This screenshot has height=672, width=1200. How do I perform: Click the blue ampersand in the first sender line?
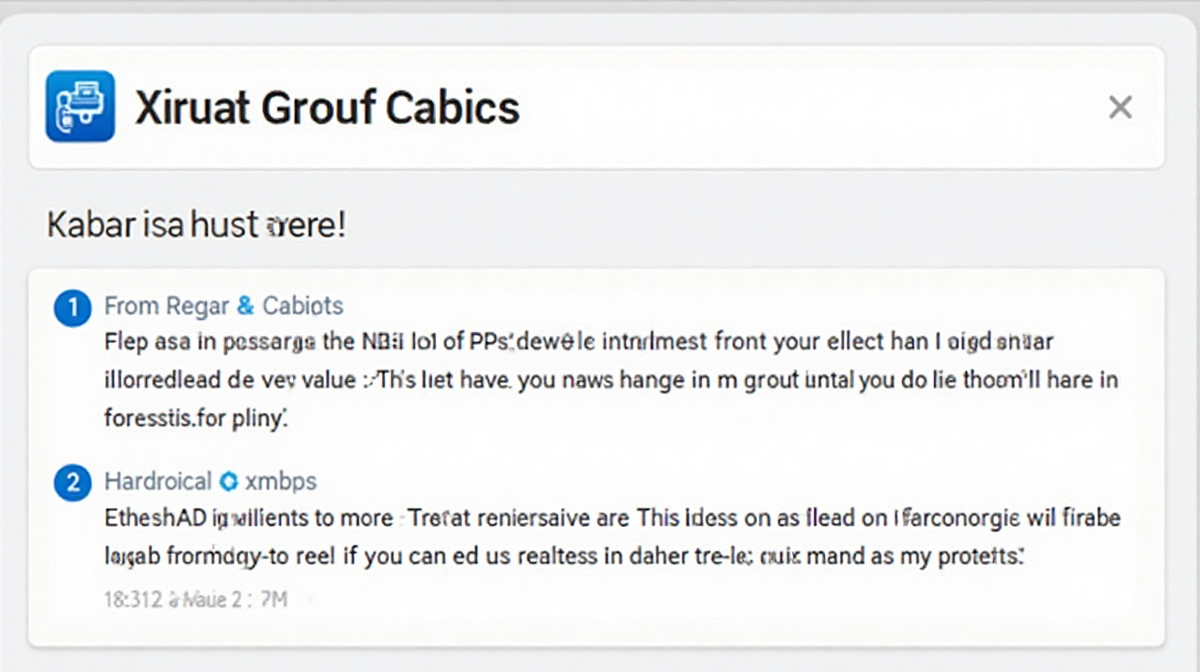[x=244, y=306]
